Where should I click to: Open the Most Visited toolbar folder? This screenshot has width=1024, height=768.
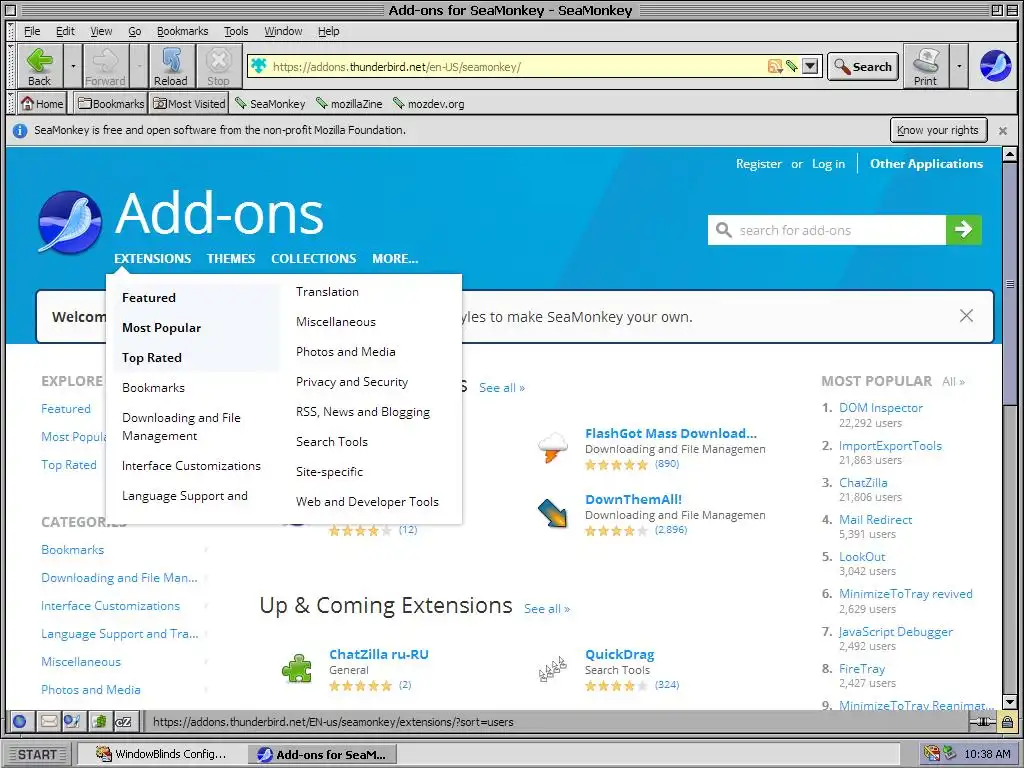pos(189,103)
